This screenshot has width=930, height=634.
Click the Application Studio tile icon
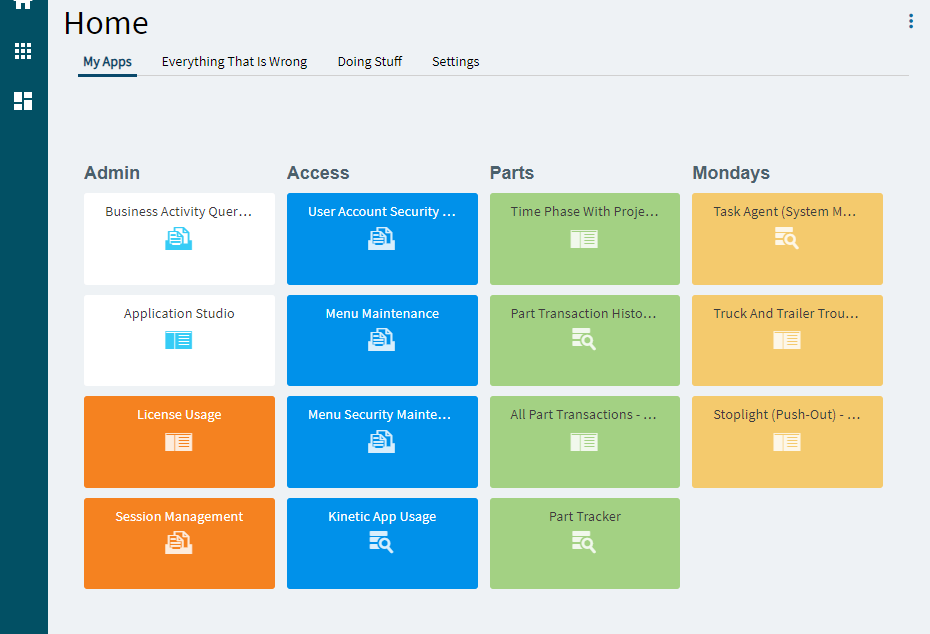179,340
